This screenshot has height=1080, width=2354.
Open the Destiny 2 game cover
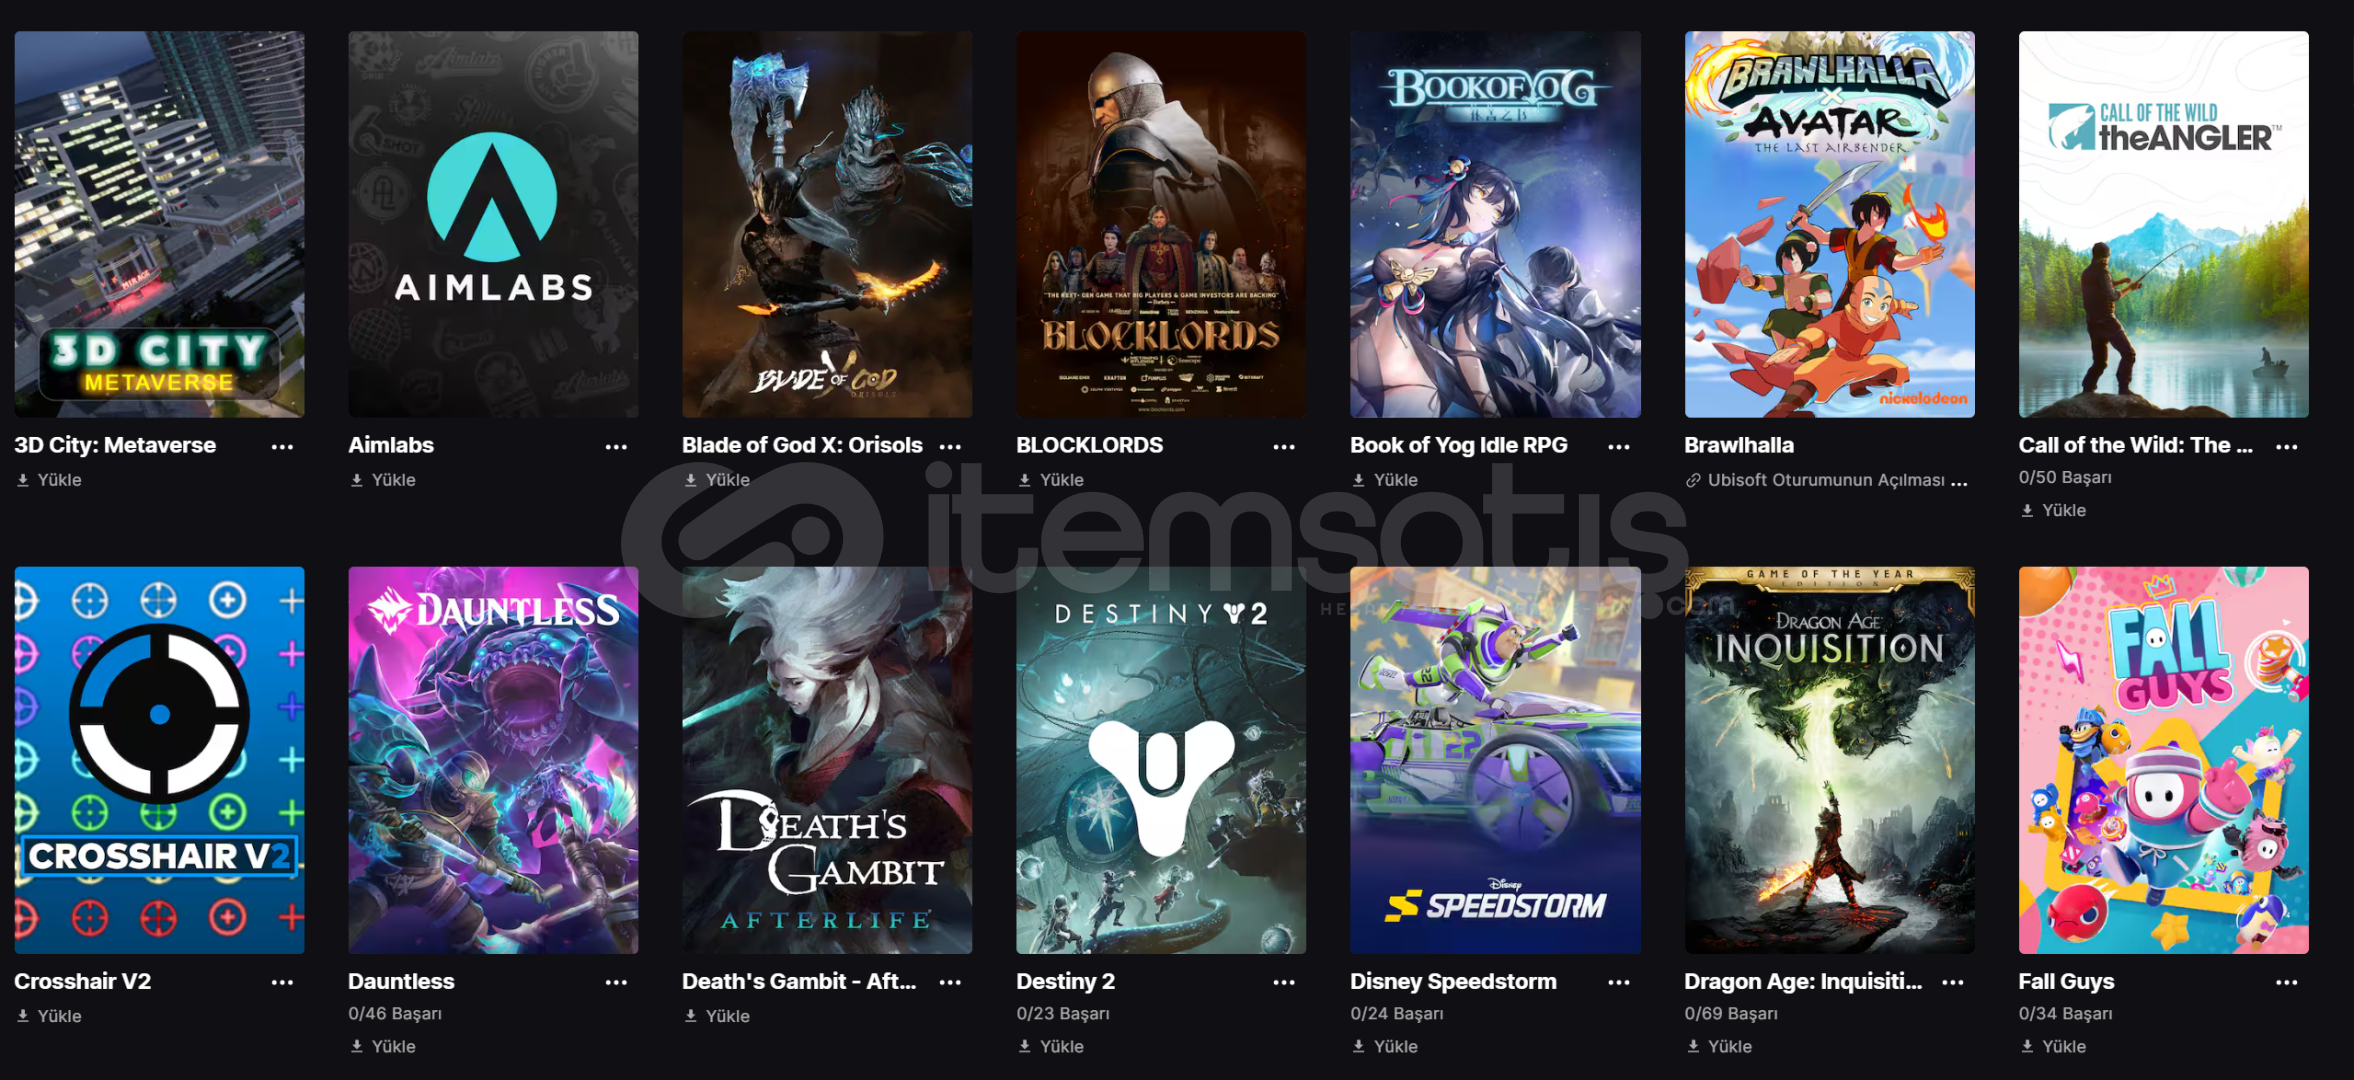[1161, 760]
